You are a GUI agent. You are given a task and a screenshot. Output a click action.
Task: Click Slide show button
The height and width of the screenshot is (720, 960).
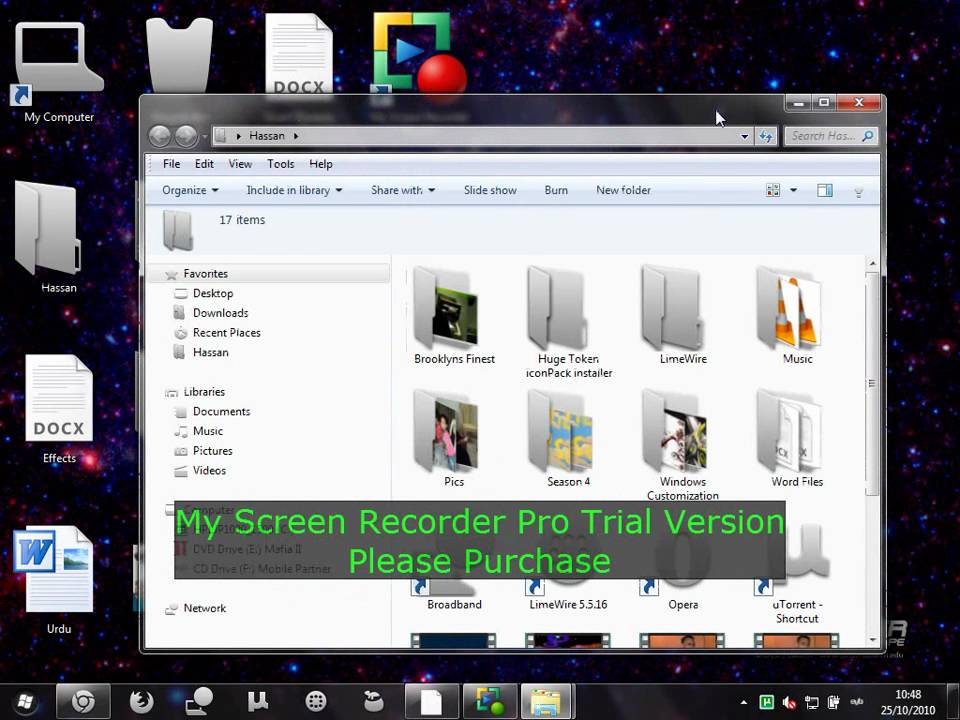(x=490, y=190)
